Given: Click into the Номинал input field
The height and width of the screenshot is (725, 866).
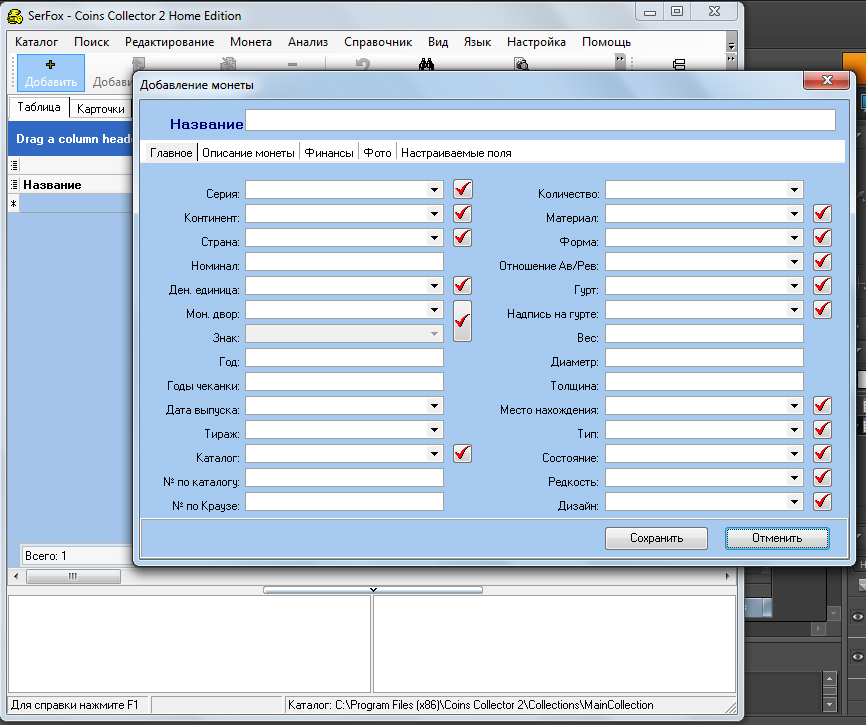Looking at the screenshot, I should pyautogui.click(x=344, y=262).
